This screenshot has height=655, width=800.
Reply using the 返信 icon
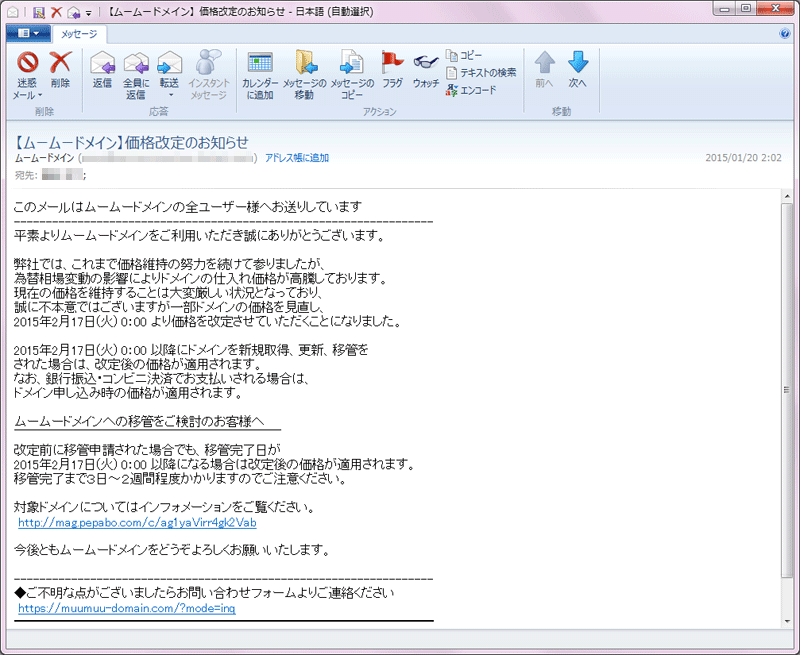tap(102, 69)
